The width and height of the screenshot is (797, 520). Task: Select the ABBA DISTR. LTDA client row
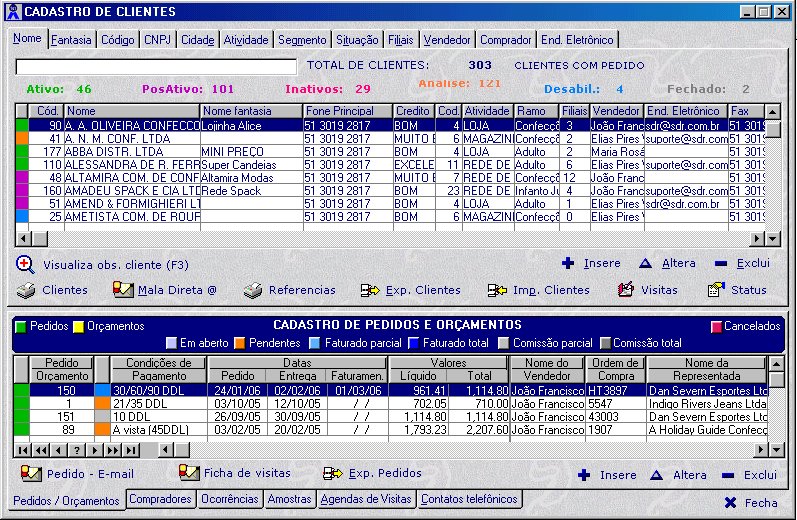pyautogui.click(x=390, y=151)
